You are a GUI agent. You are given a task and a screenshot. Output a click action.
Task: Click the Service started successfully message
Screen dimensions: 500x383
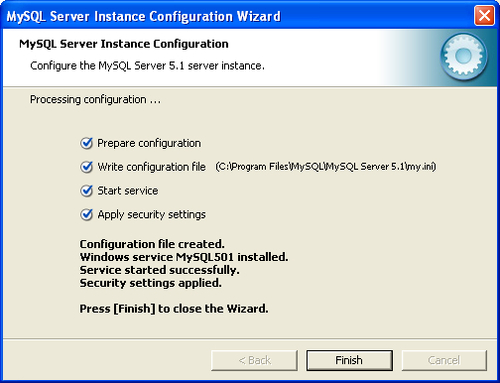tap(160, 270)
